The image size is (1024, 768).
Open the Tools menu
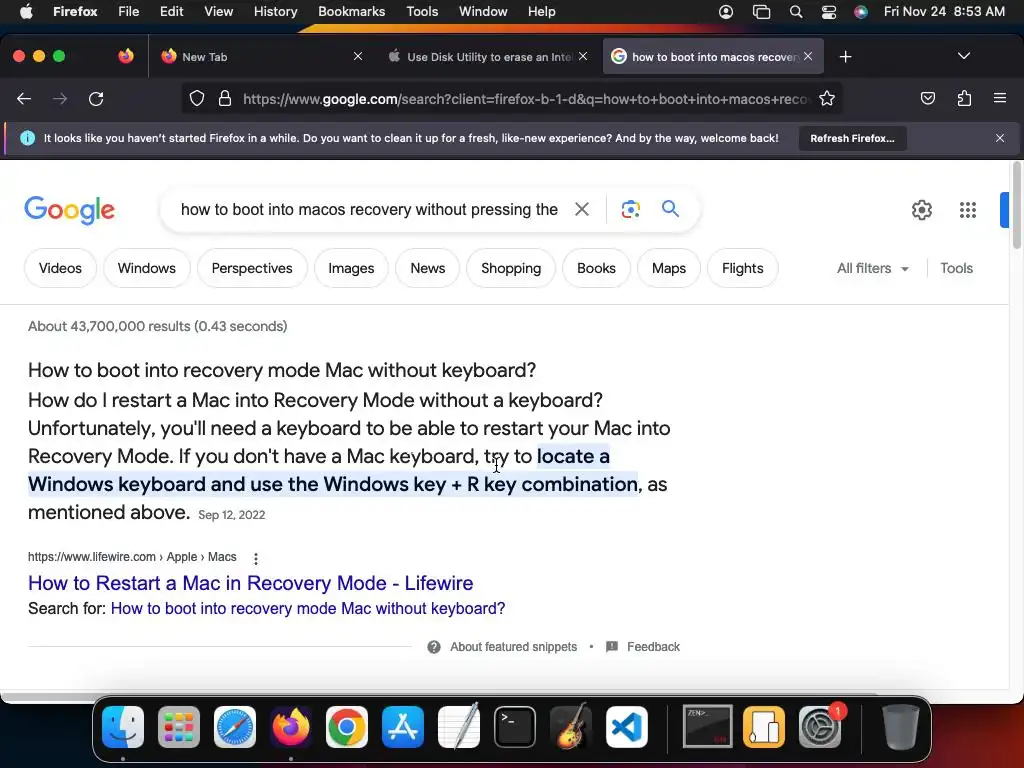(x=422, y=11)
